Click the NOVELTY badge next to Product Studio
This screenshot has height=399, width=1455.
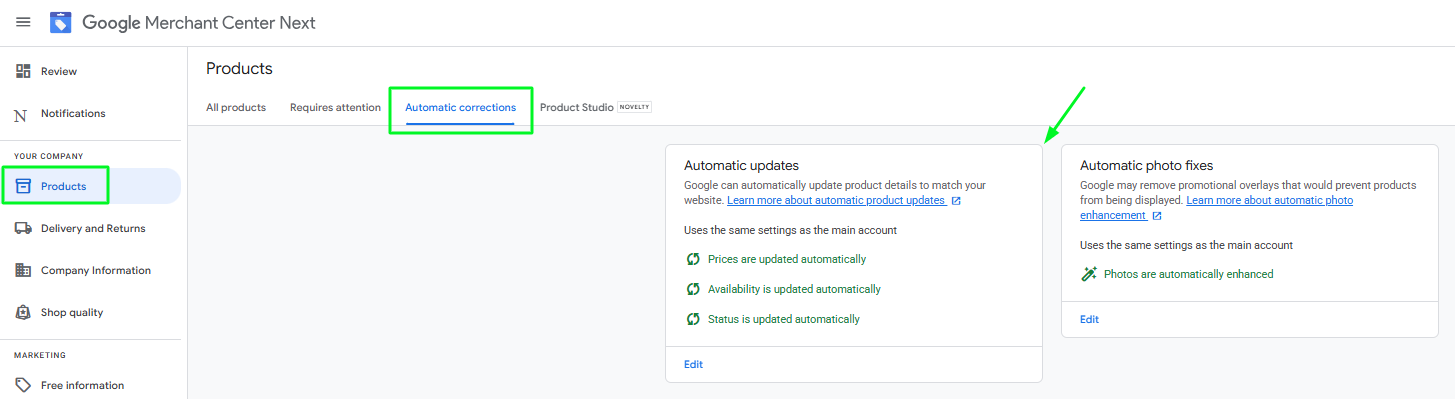pos(635,107)
